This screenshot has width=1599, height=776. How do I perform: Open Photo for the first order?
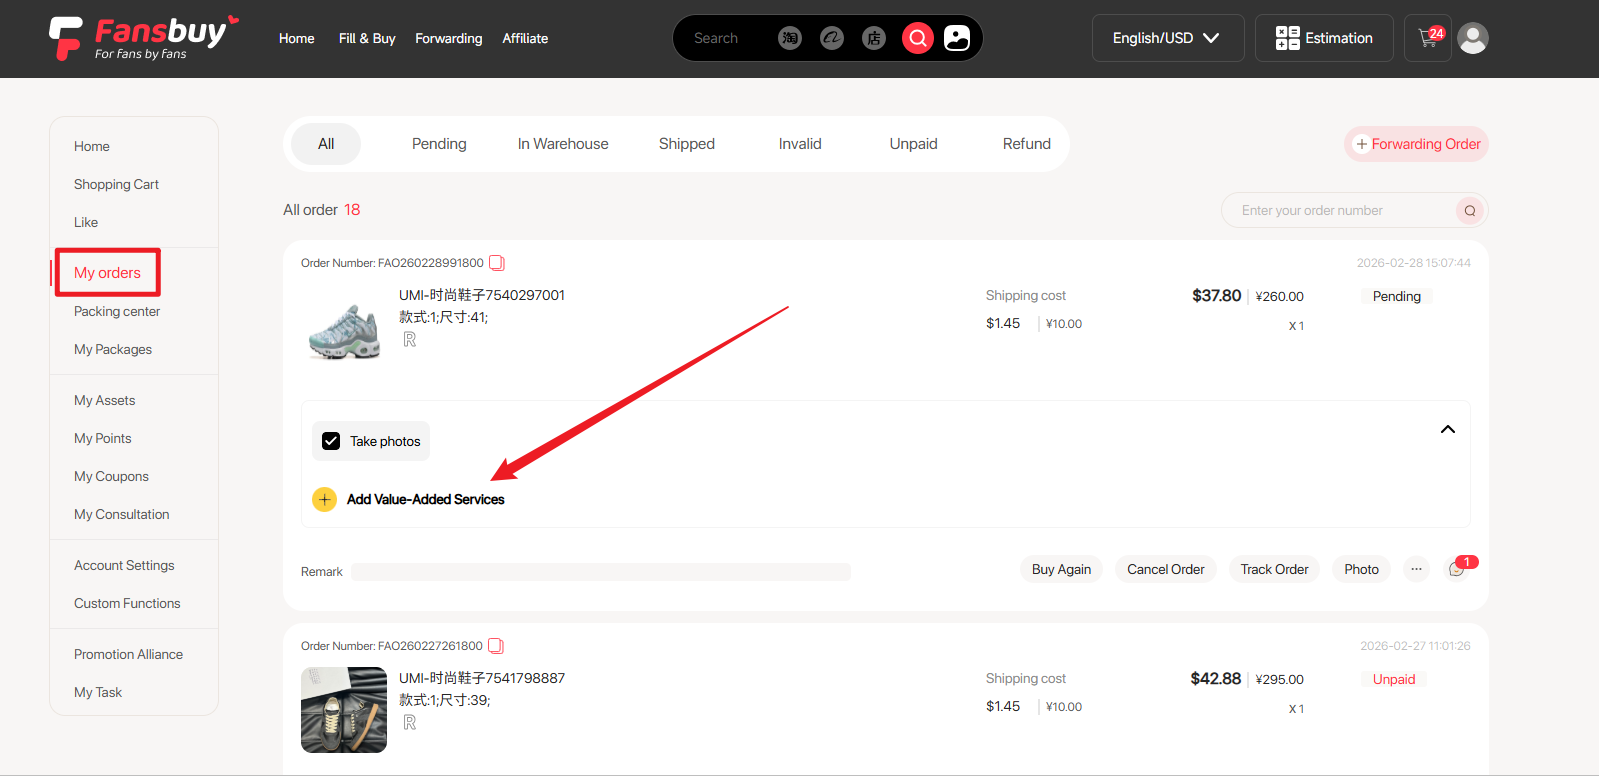(1362, 569)
